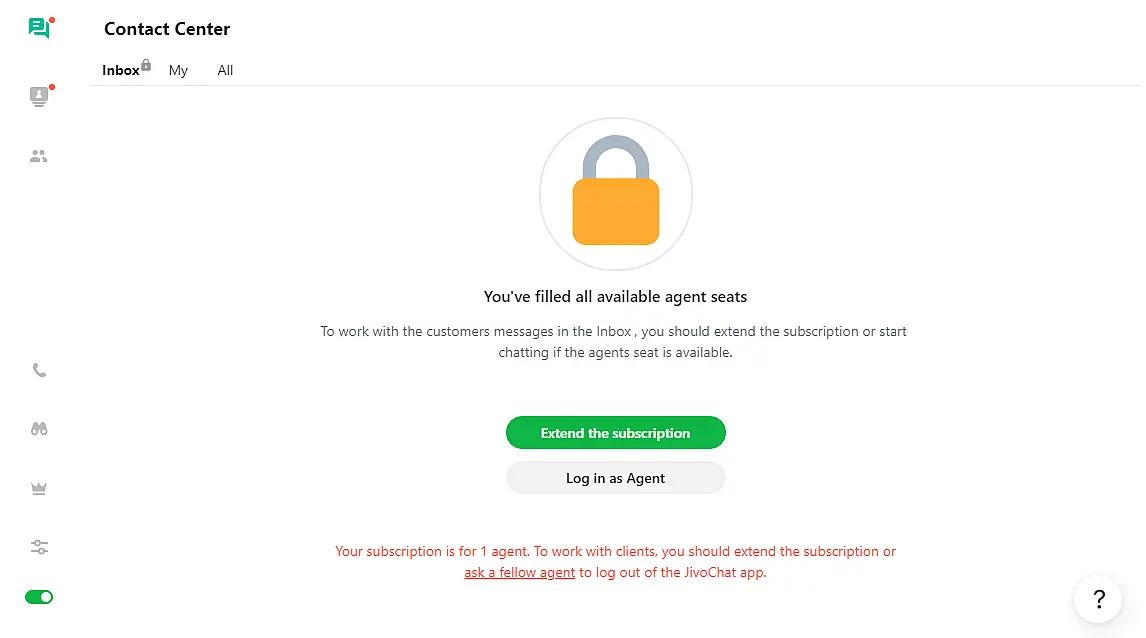Click the large orange padlock image

(x=615, y=195)
